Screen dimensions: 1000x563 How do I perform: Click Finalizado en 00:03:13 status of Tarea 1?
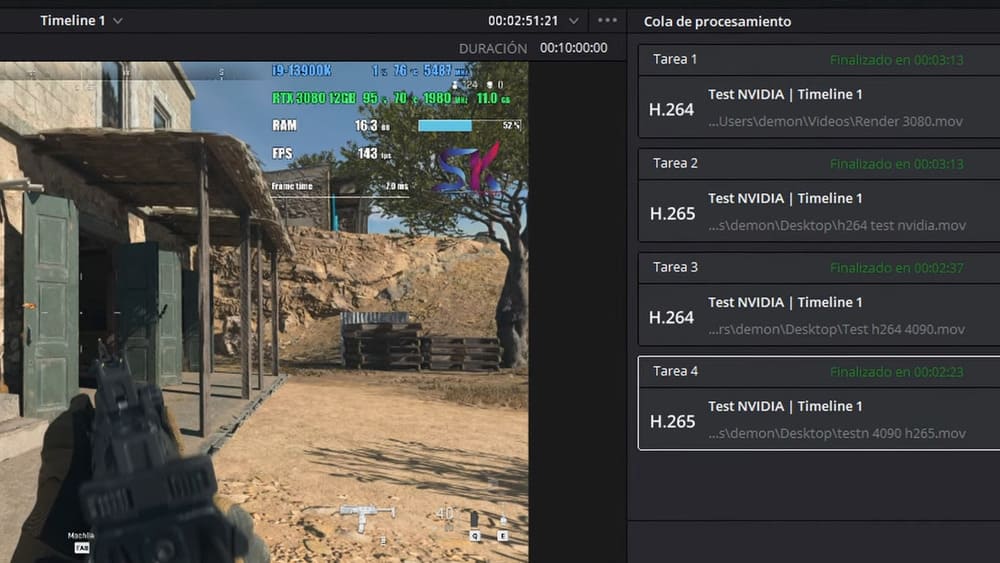897,60
